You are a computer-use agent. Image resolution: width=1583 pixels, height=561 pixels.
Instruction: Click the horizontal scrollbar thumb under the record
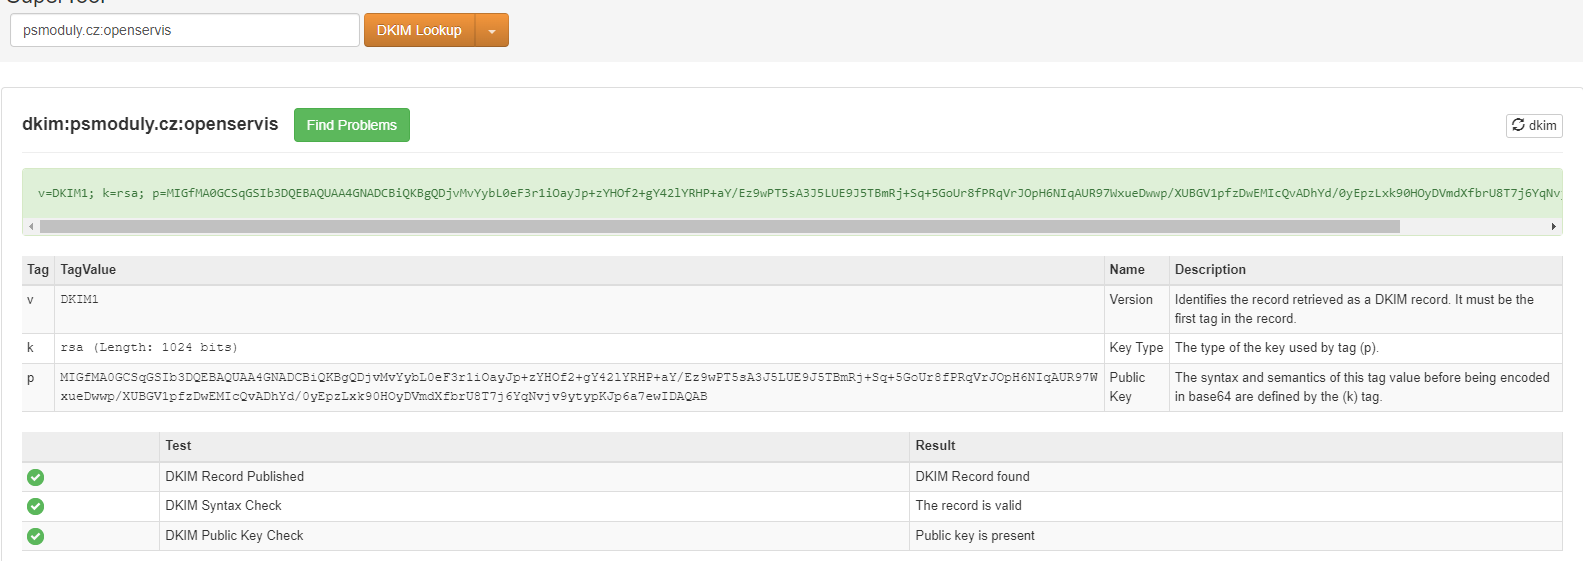coord(719,227)
